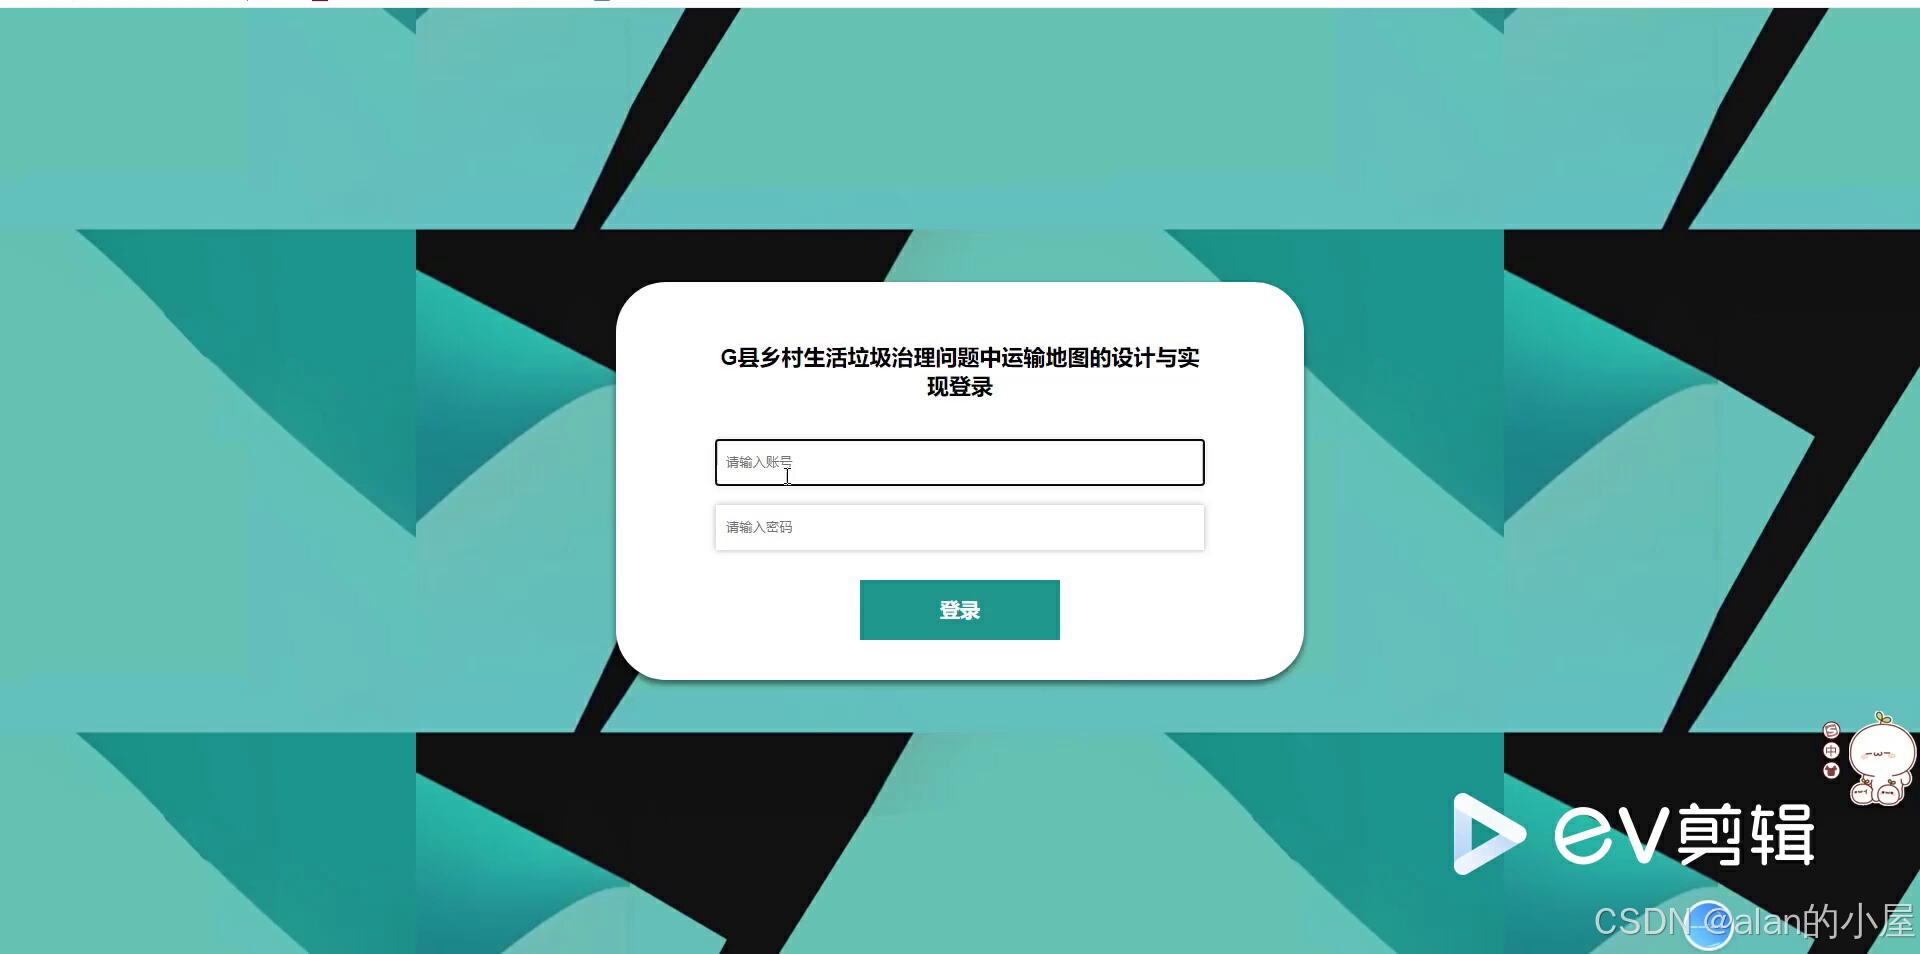Click empty white area below login button
This screenshot has height=954, width=1920.
[x=960, y=660]
